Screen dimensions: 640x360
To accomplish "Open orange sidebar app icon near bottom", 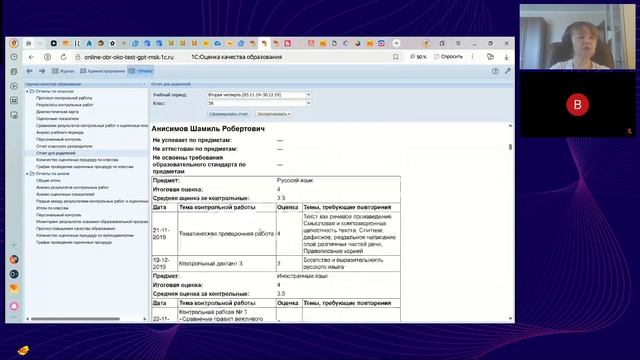I will [14, 288].
